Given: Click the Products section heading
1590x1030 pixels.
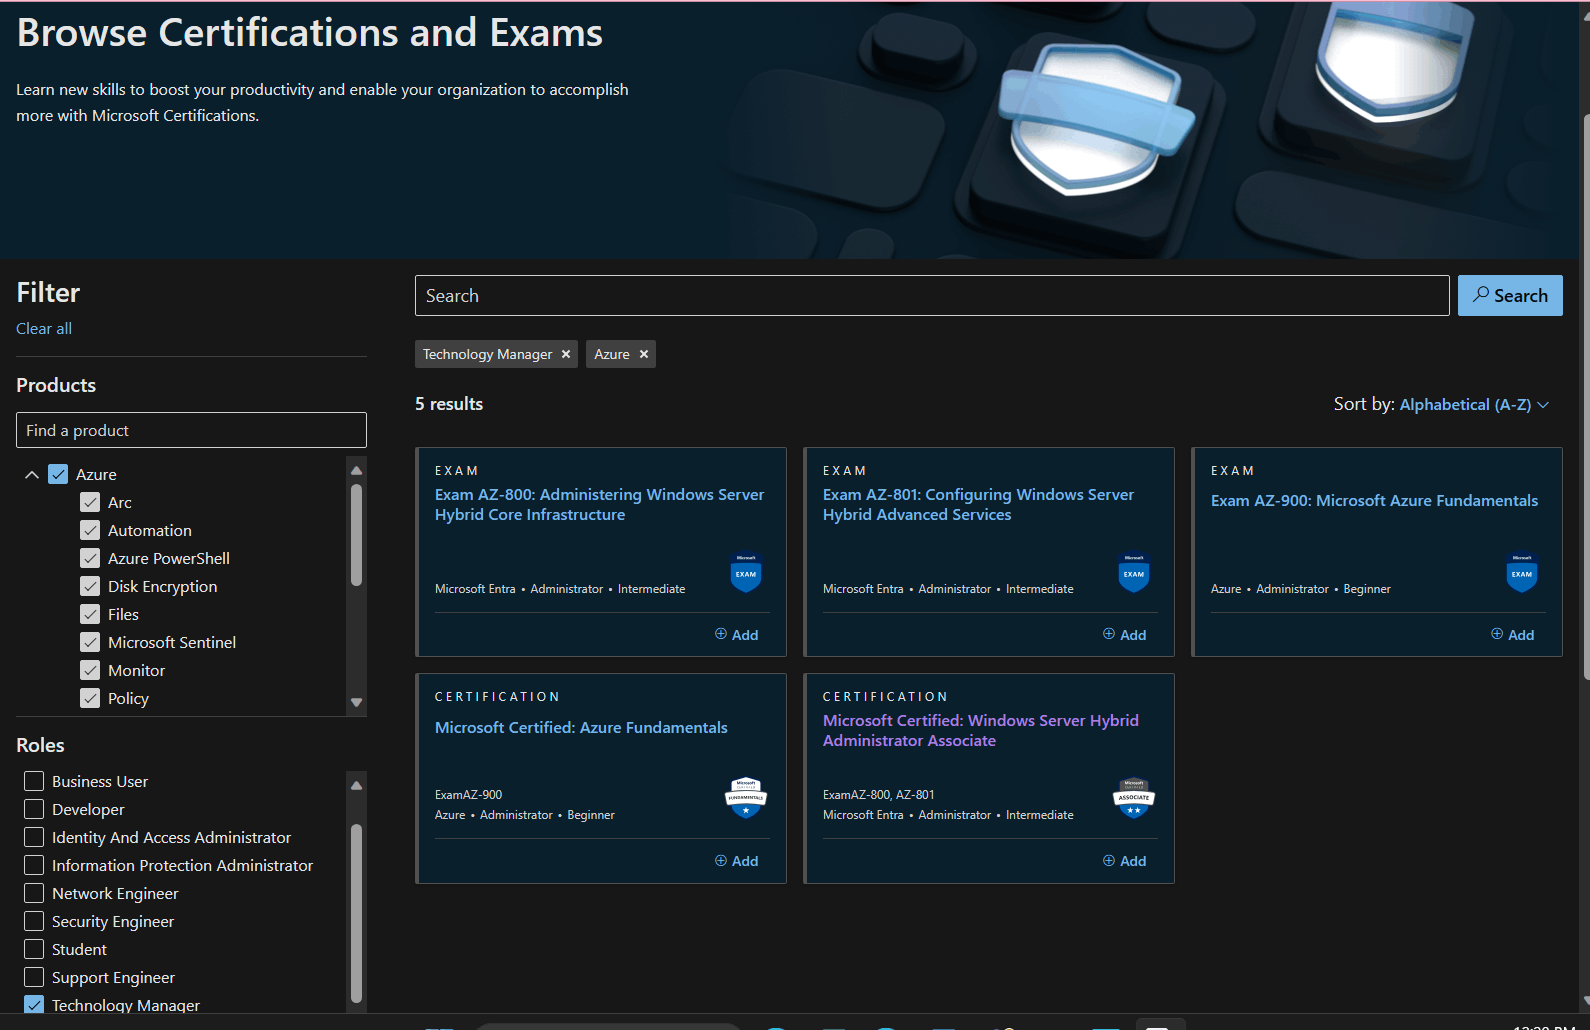Looking at the screenshot, I should pyautogui.click(x=56, y=385).
